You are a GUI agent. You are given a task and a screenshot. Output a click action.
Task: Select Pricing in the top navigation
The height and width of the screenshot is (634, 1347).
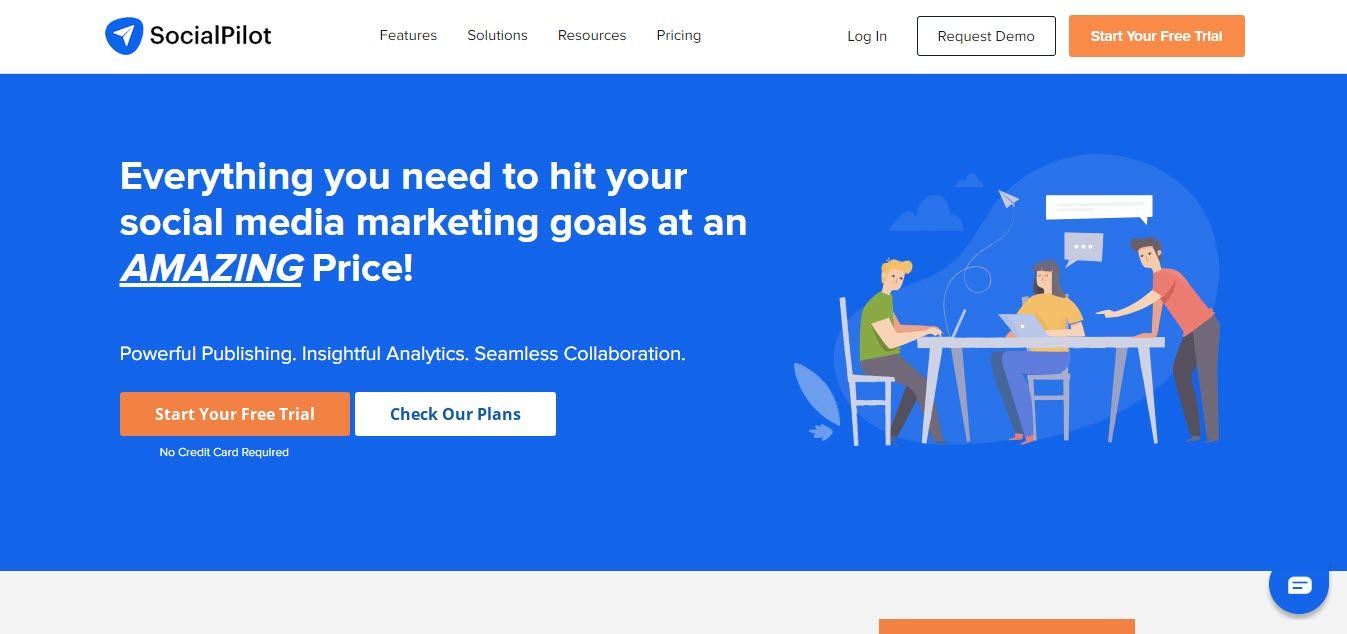tap(678, 35)
